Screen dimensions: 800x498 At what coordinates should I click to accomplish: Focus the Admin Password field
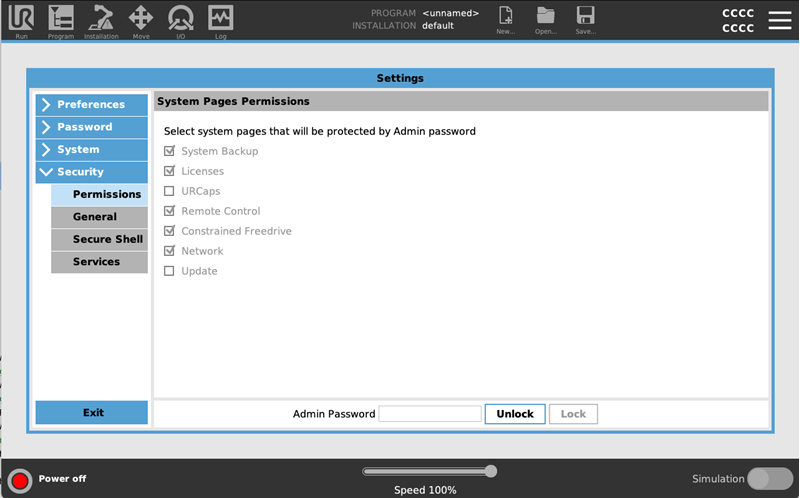pos(430,414)
